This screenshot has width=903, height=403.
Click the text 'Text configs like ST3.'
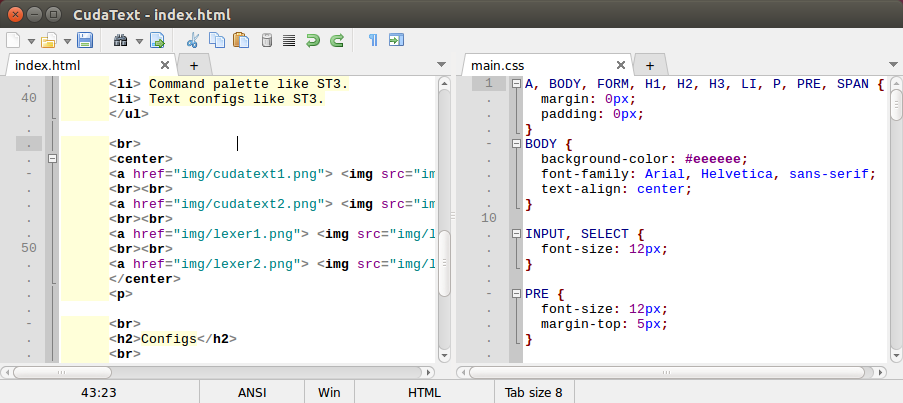tap(236, 99)
